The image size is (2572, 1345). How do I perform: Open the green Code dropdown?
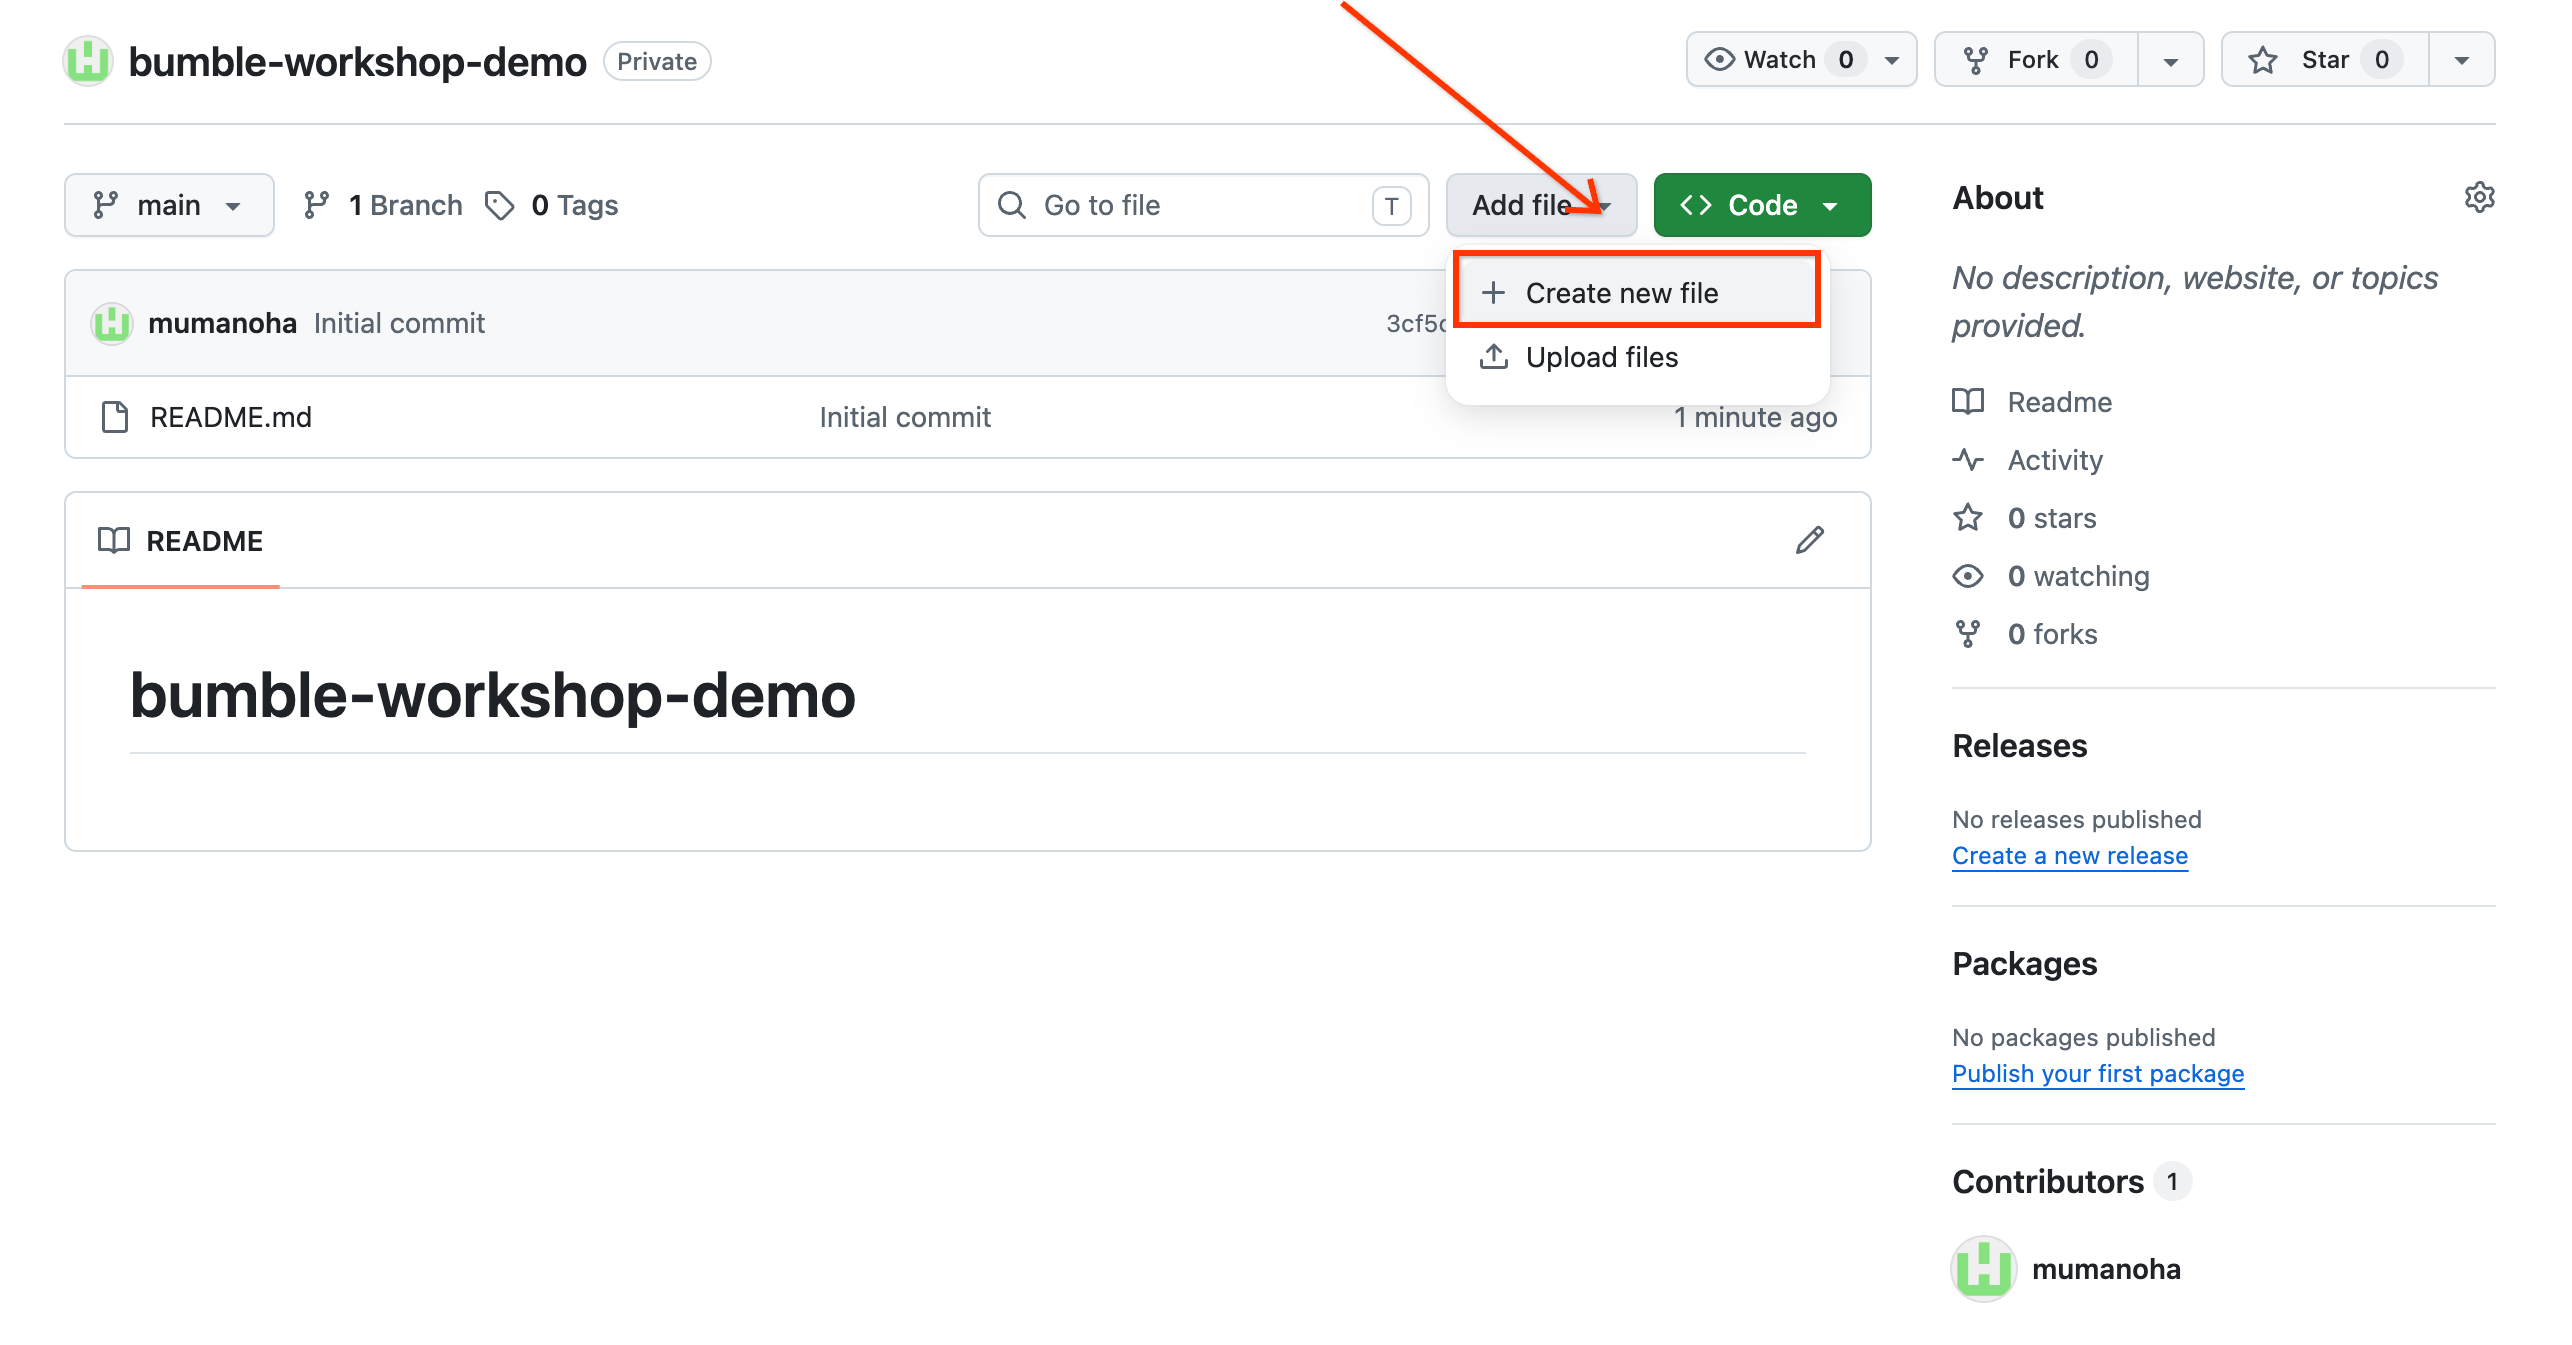1762,205
